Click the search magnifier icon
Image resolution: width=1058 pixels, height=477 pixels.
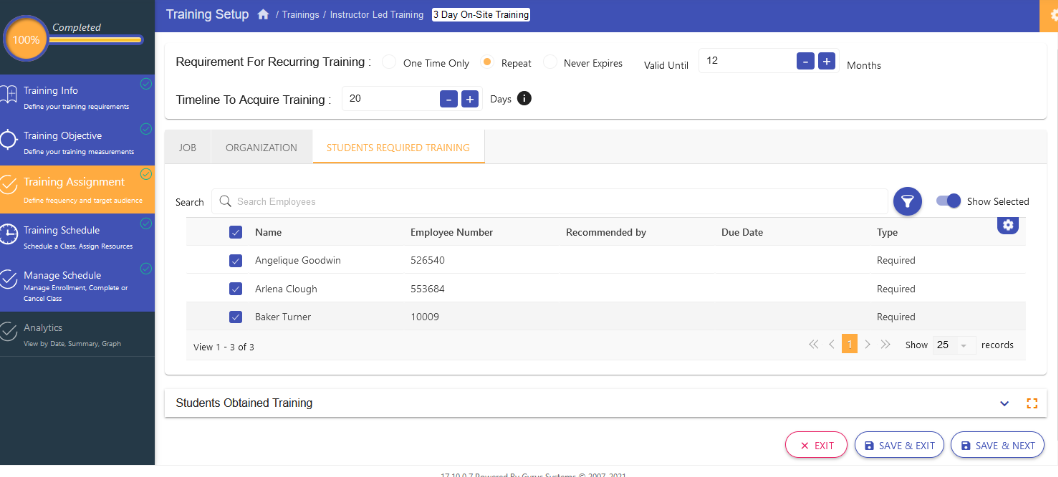[x=226, y=201]
